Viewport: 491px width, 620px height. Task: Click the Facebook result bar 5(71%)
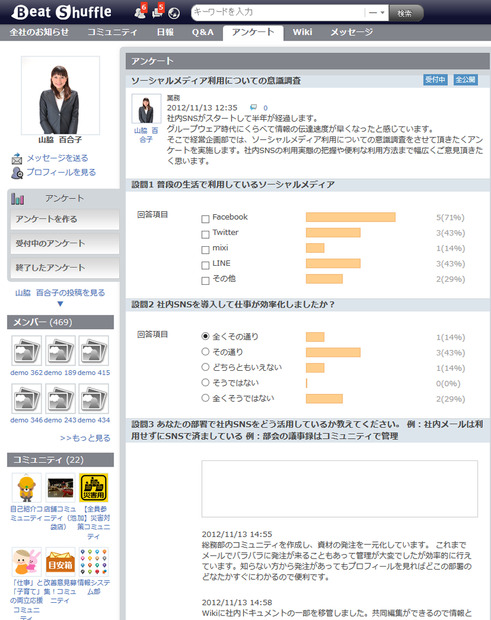pyautogui.click(x=351, y=217)
